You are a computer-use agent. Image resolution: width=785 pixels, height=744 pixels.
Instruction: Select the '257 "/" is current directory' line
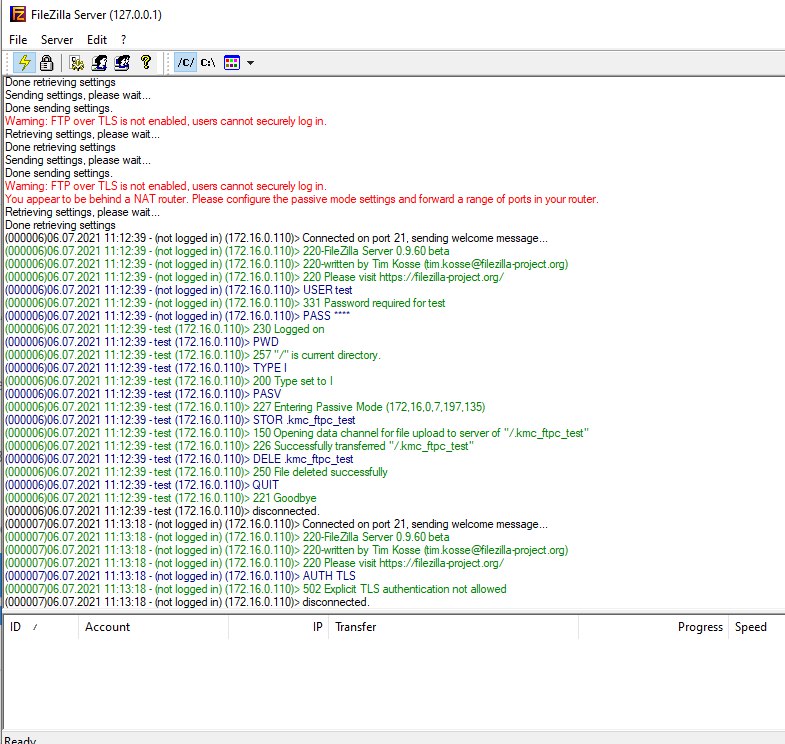(193, 355)
